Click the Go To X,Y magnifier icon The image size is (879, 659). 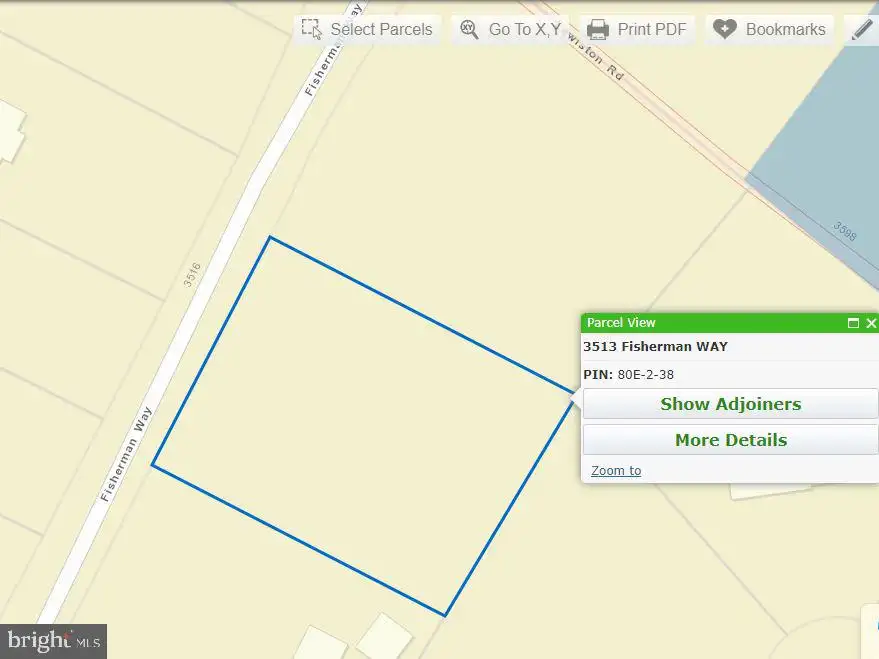[469, 29]
